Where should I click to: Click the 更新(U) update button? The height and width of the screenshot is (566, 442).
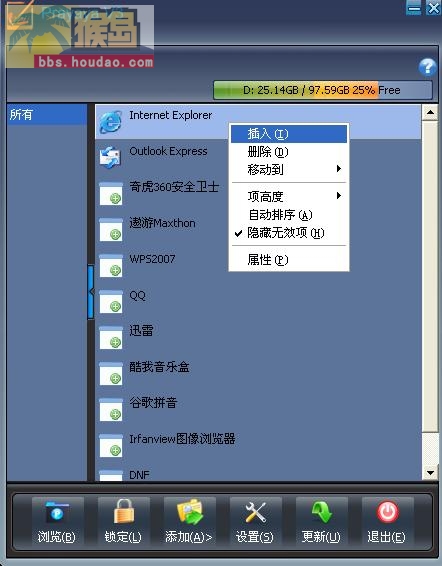point(321,521)
